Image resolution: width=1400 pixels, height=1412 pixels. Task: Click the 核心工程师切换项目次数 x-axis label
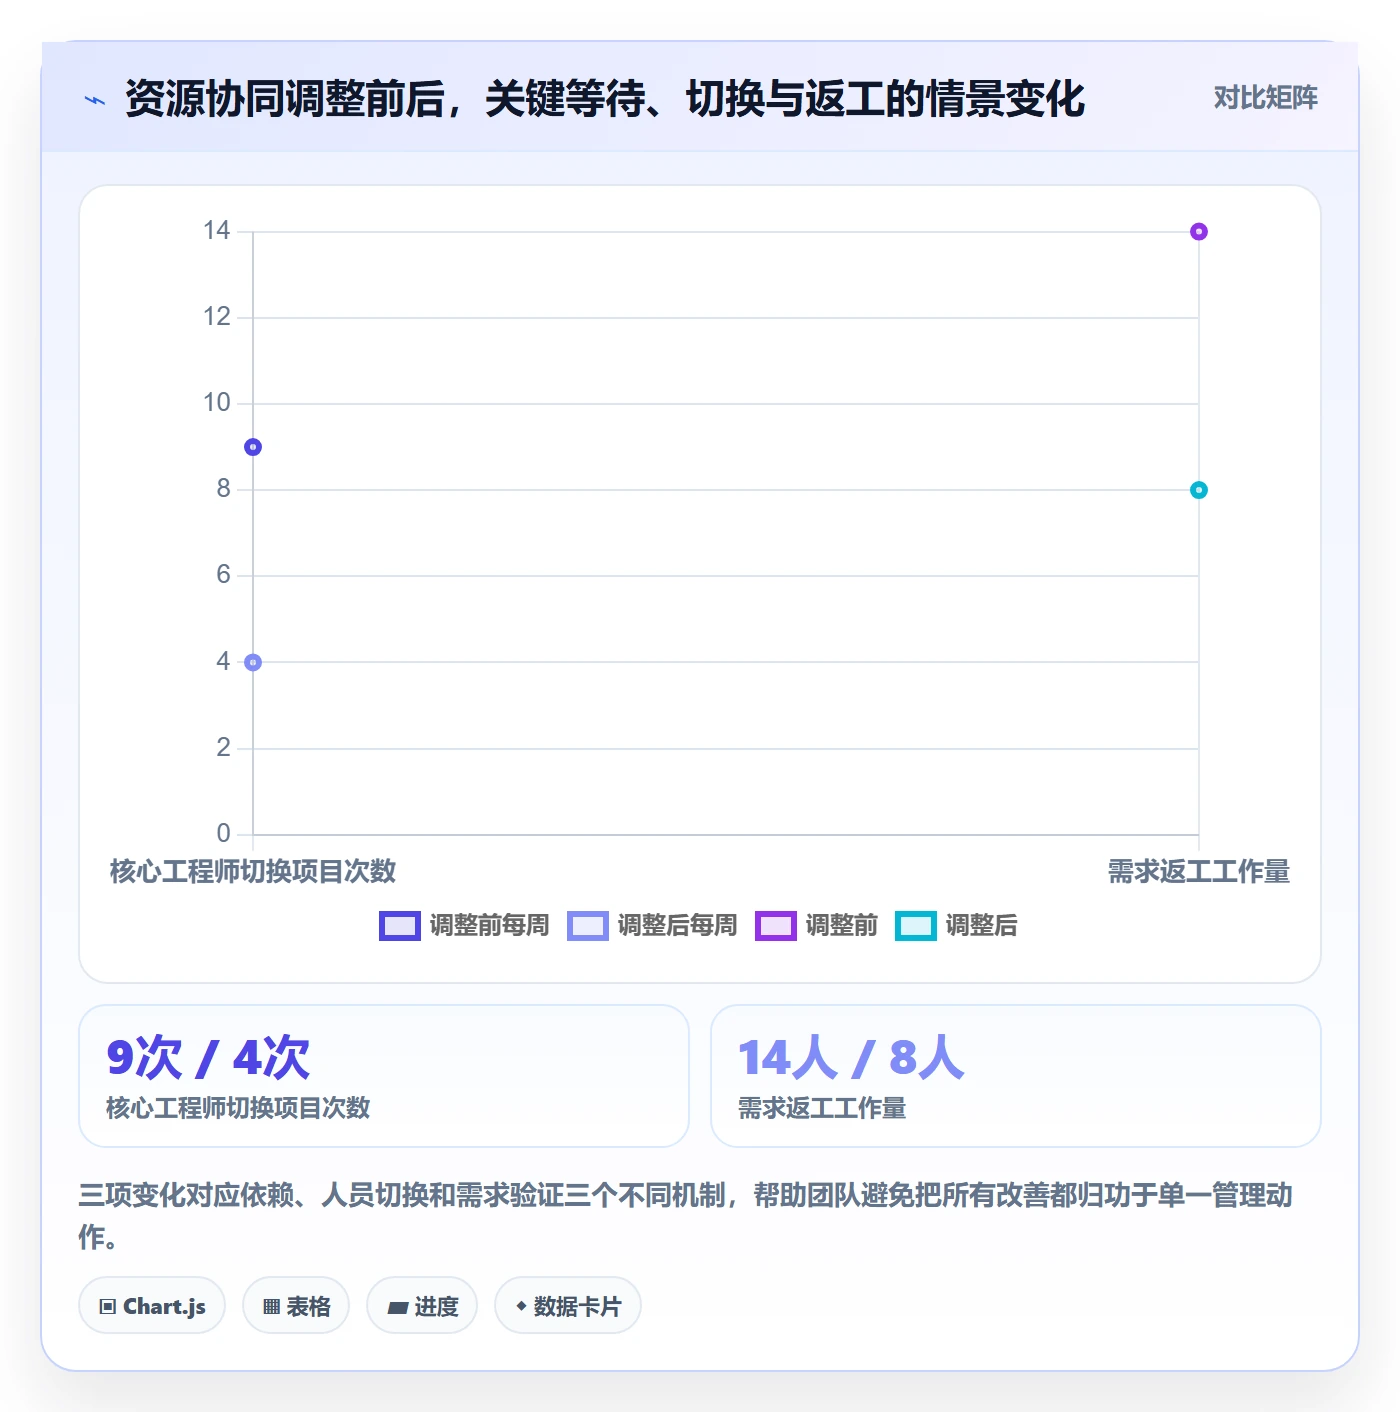pos(253,872)
